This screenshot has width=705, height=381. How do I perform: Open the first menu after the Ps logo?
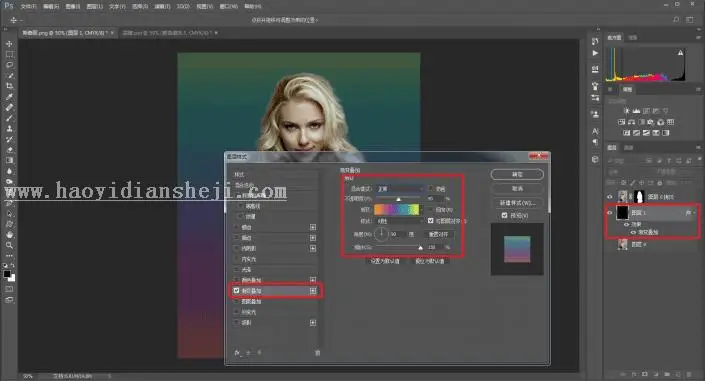pyautogui.click(x=29, y=6)
